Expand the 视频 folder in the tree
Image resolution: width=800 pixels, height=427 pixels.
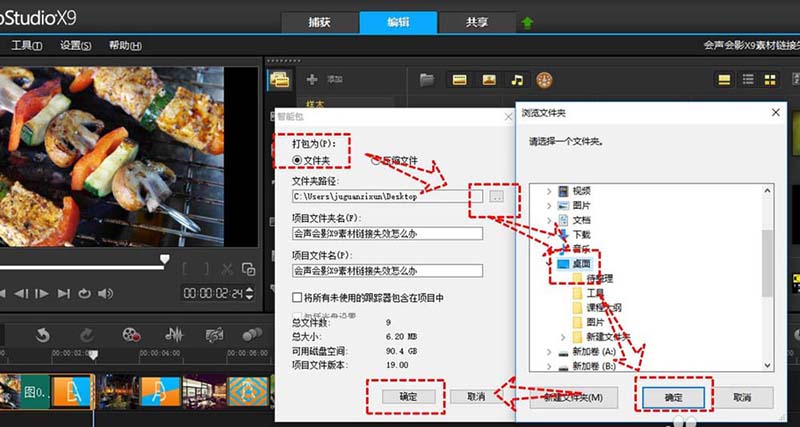pos(549,191)
